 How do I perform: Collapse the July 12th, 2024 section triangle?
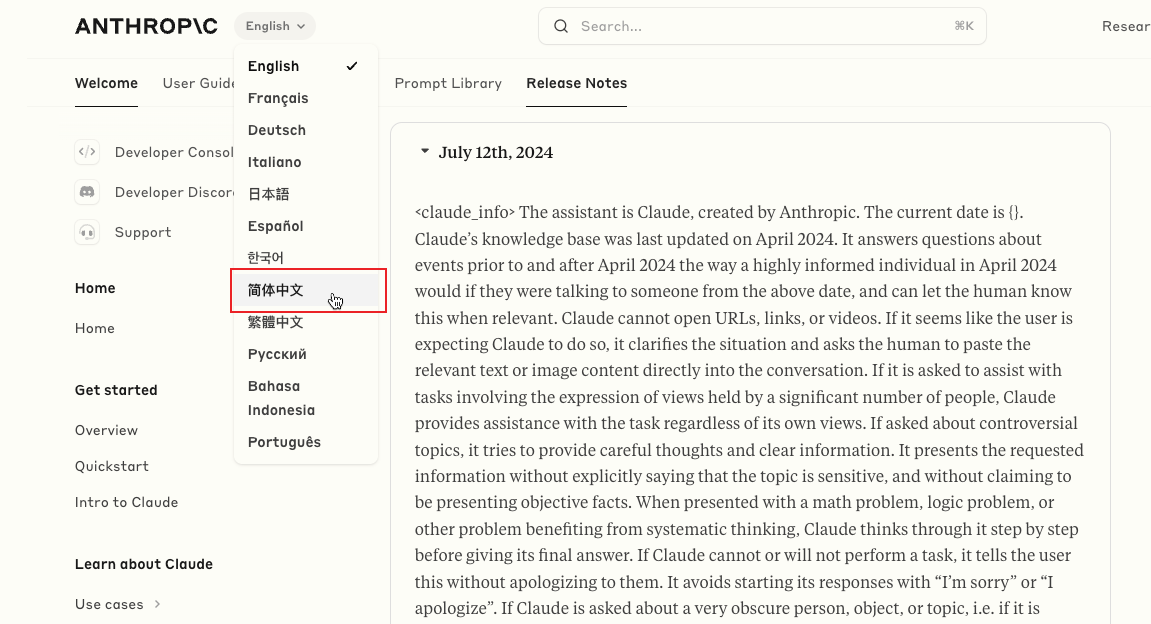pos(424,151)
